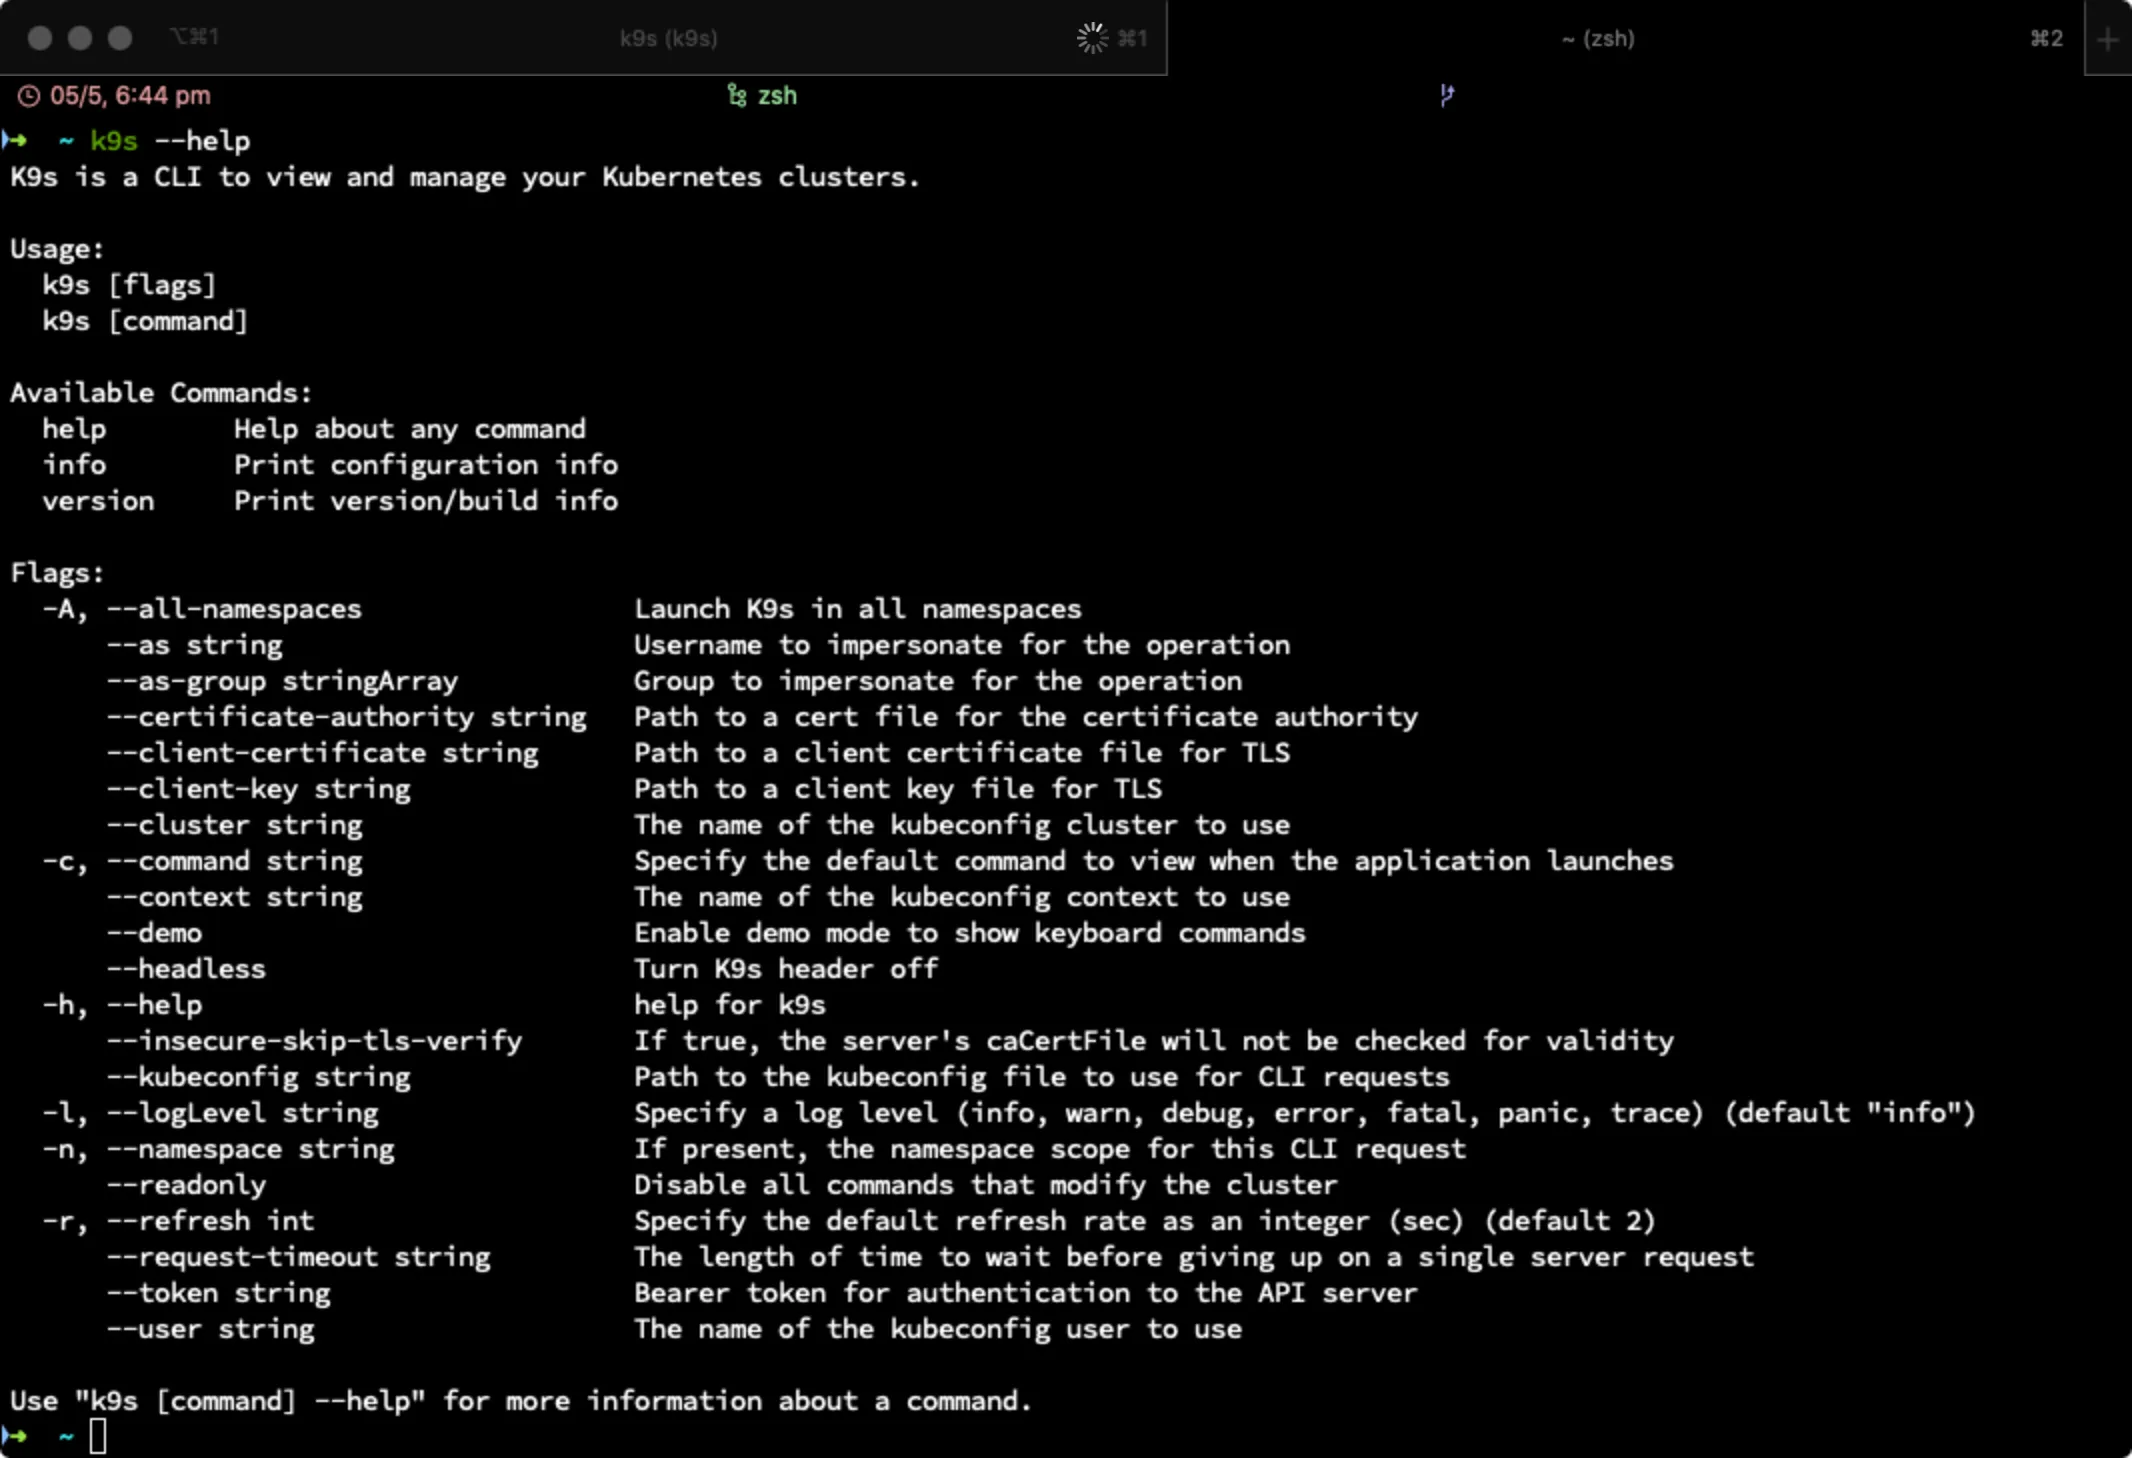Click the red close window button
Viewport: 2132px width, 1458px height.
(40, 38)
